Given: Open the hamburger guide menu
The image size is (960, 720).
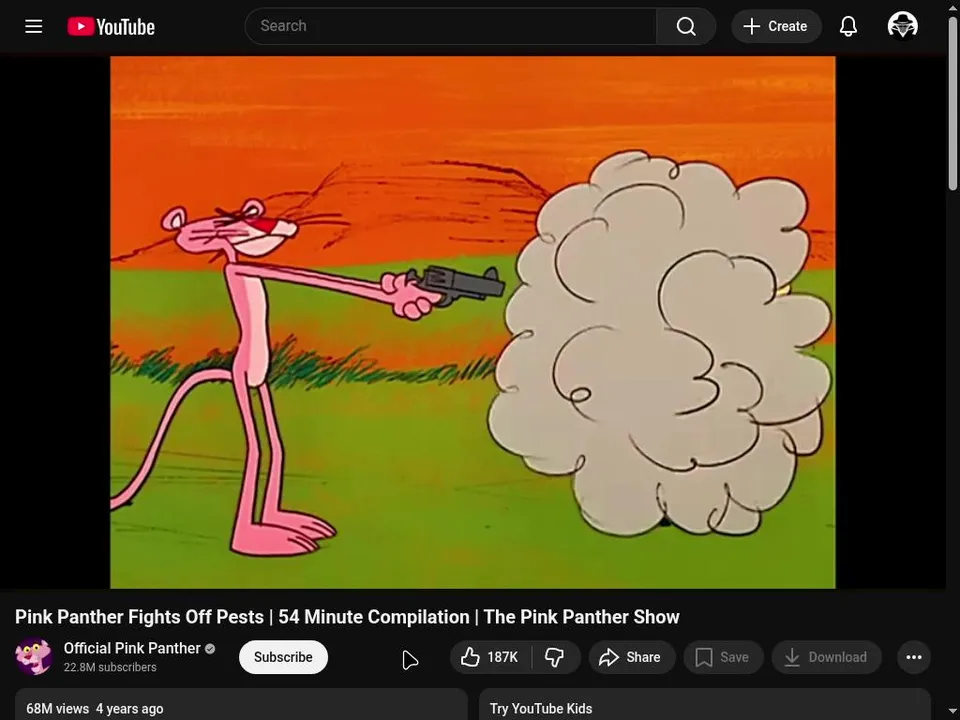Looking at the screenshot, I should tap(34, 26).
